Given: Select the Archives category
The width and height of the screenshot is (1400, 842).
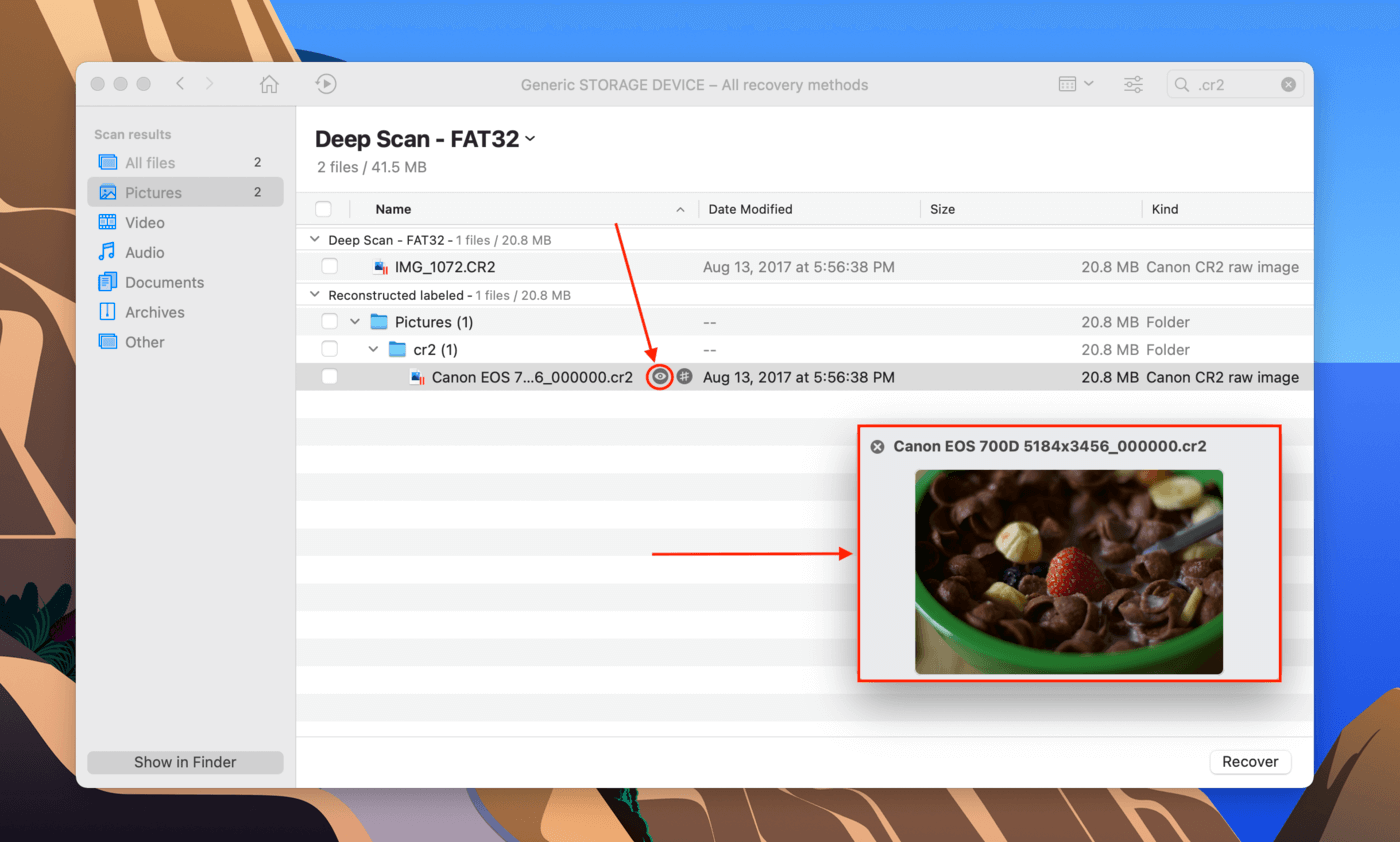Looking at the screenshot, I should click(185, 312).
